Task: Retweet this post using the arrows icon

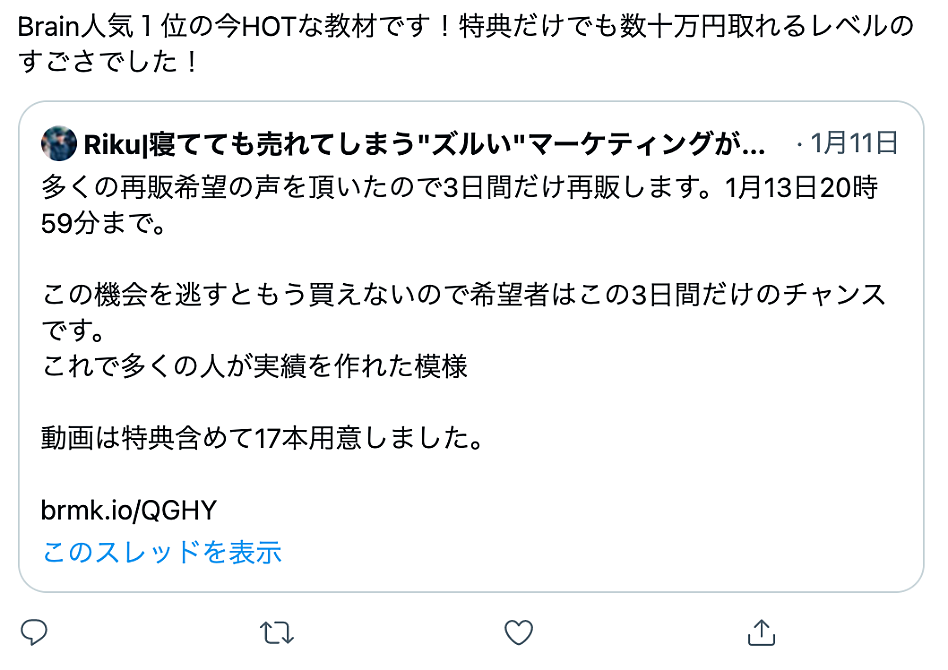Action: [x=277, y=633]
